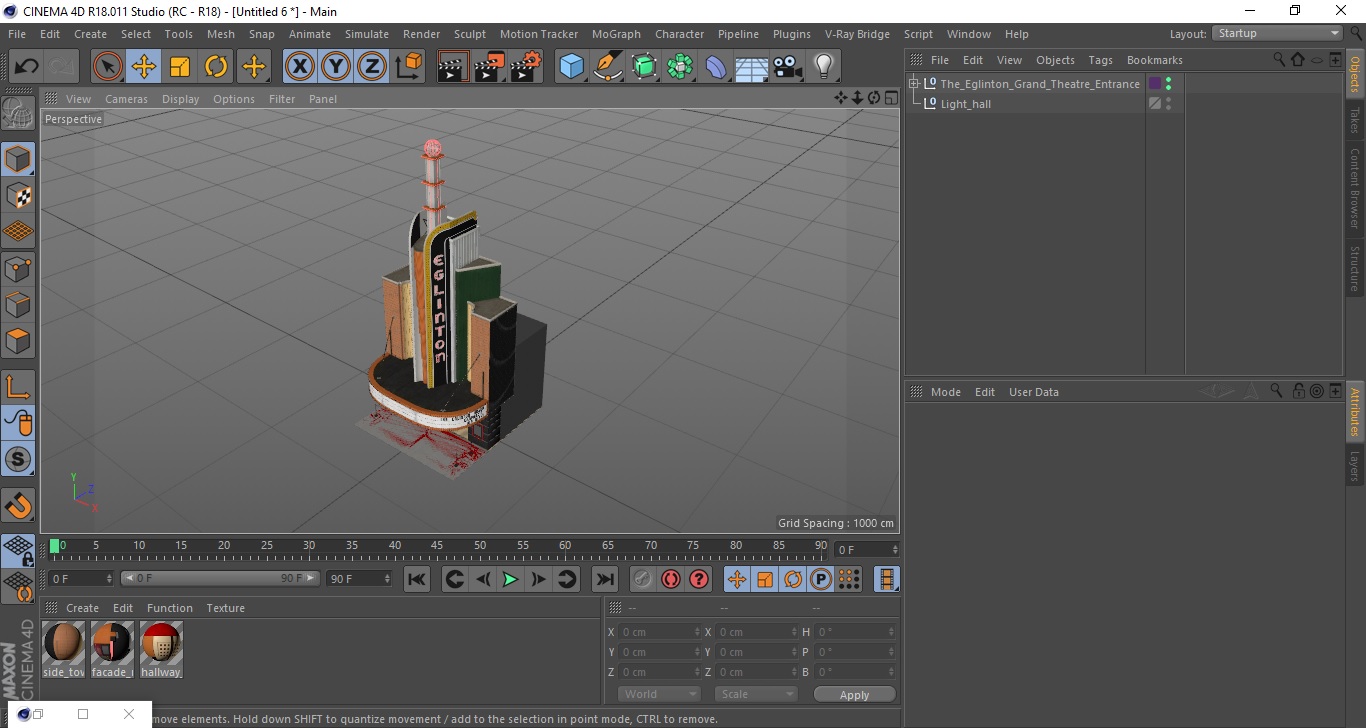Open the Sculpt menu
1366x728 pixels.
(x=470, y=34)
